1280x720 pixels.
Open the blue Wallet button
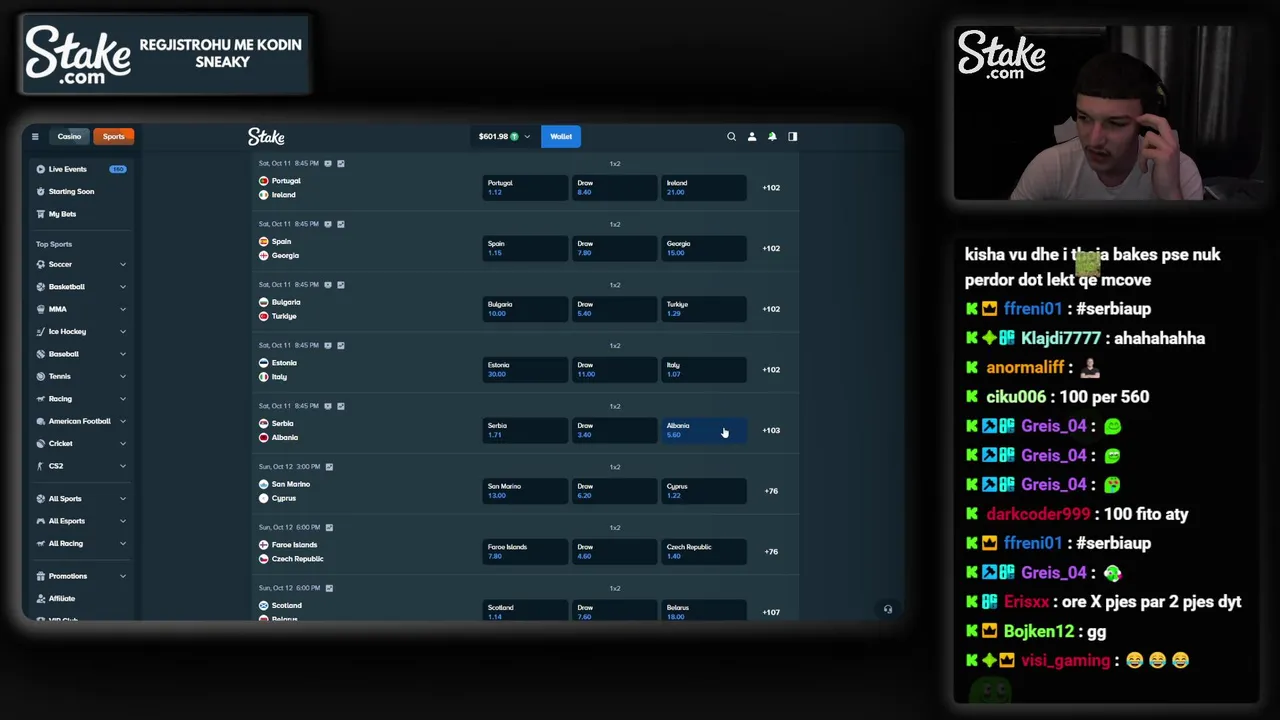[x=561, y=136]
